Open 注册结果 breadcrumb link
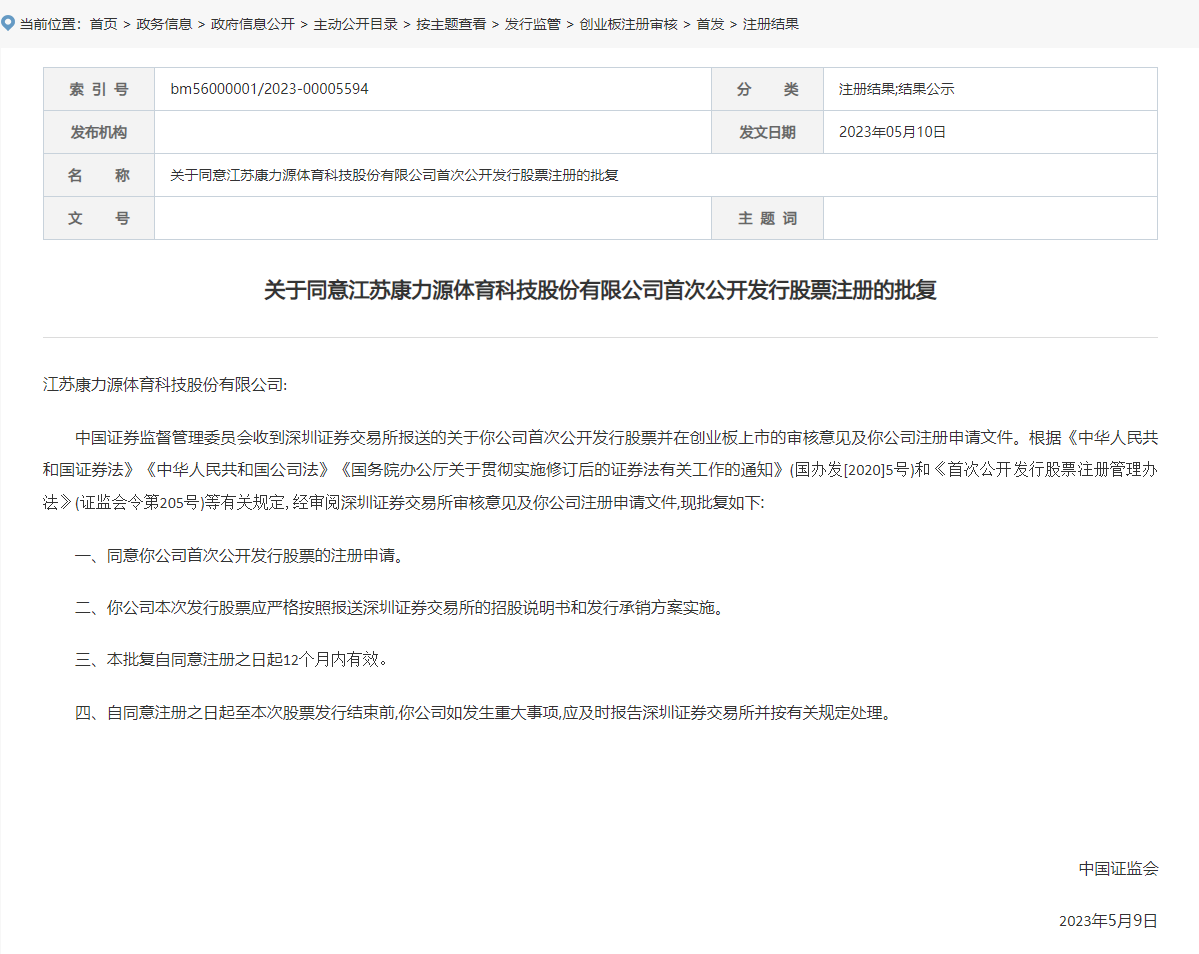Viewport: 1199px width, 954px height. click(x=771, y=24)
